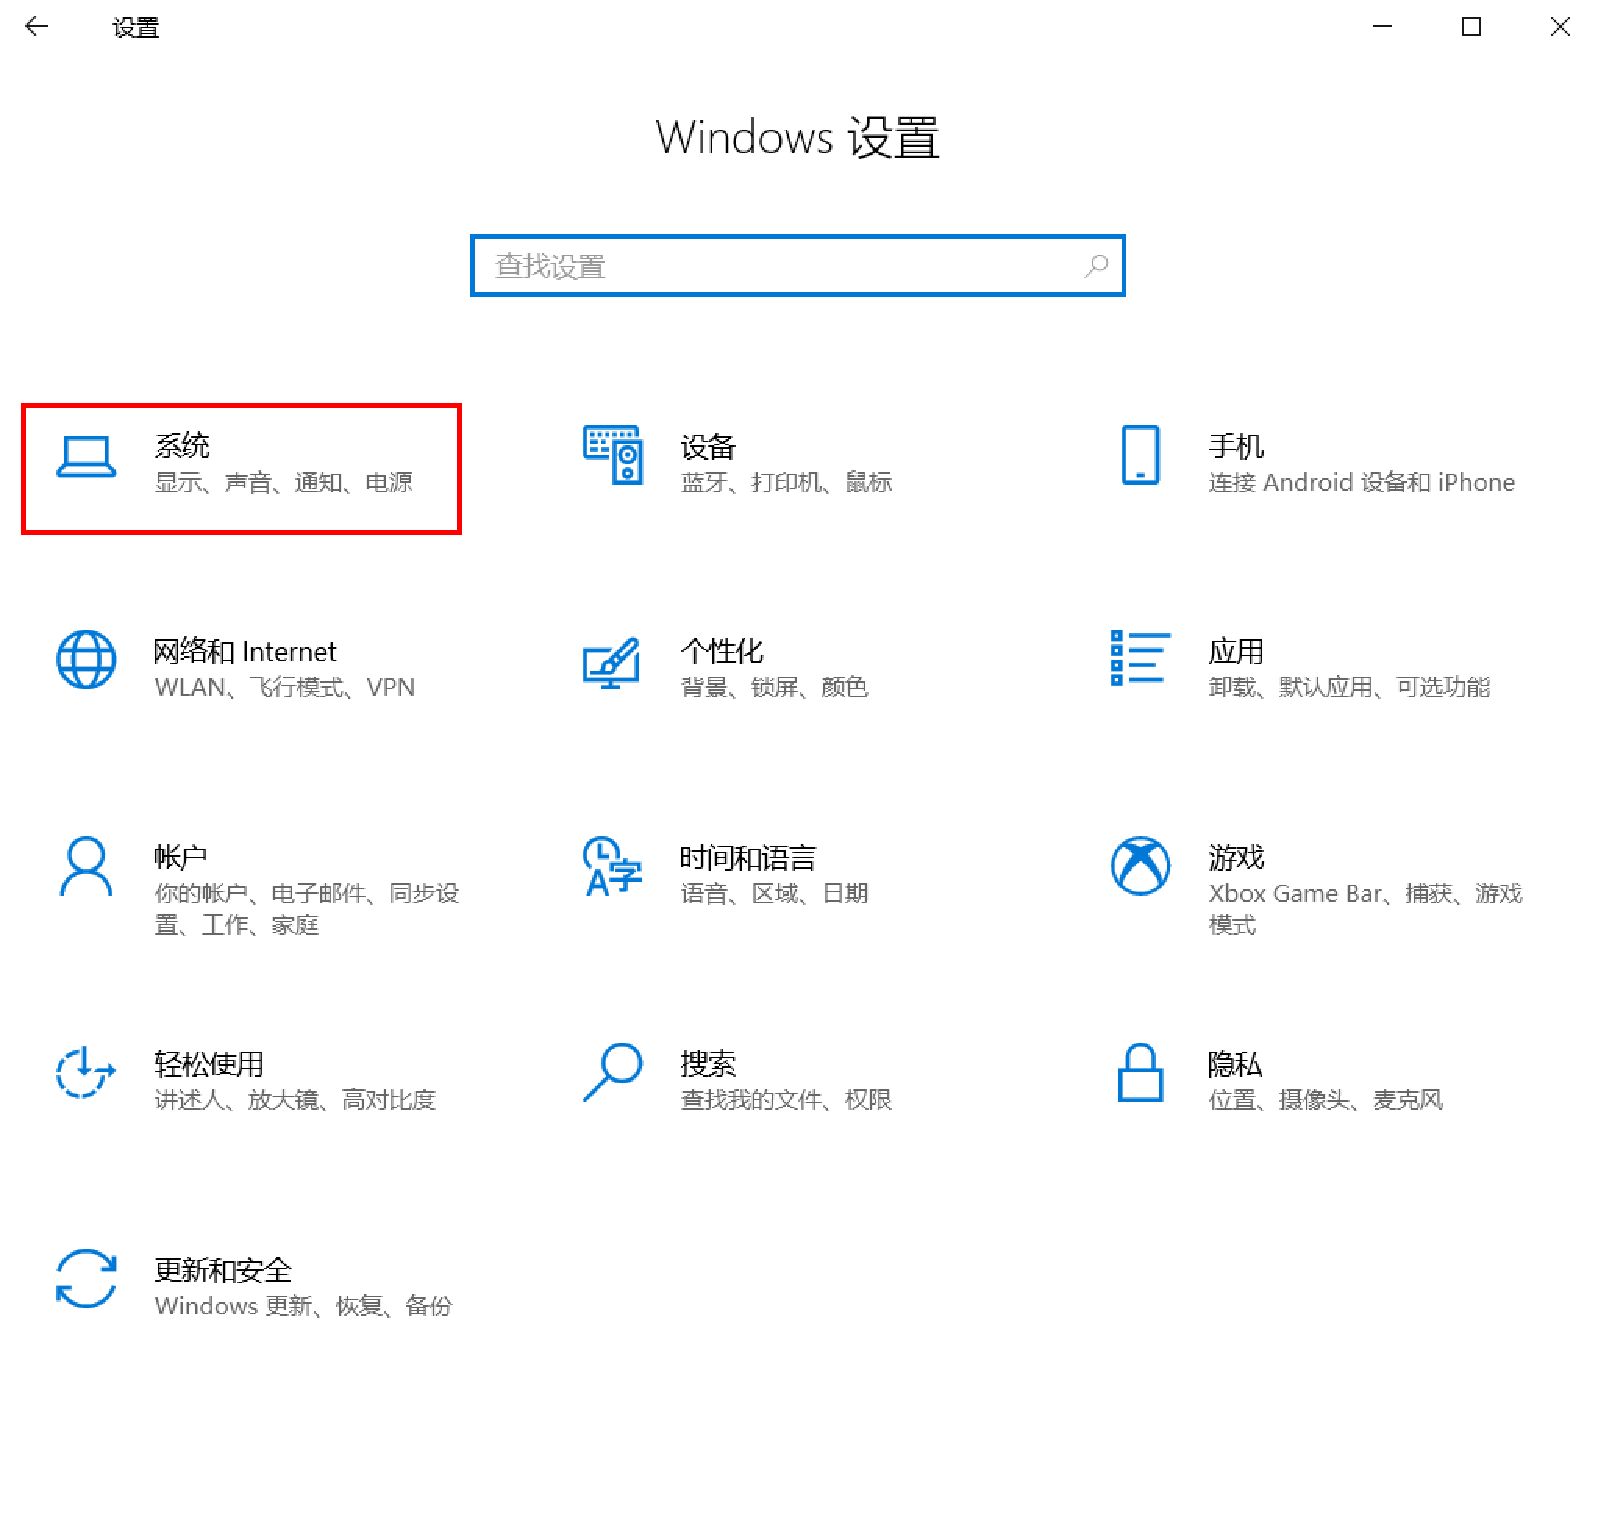This screenshot has width=1599, height=1513.
Task: Click the Accounts (帐户) person icon
Action: pyautogui.click(x=86, y=866)
